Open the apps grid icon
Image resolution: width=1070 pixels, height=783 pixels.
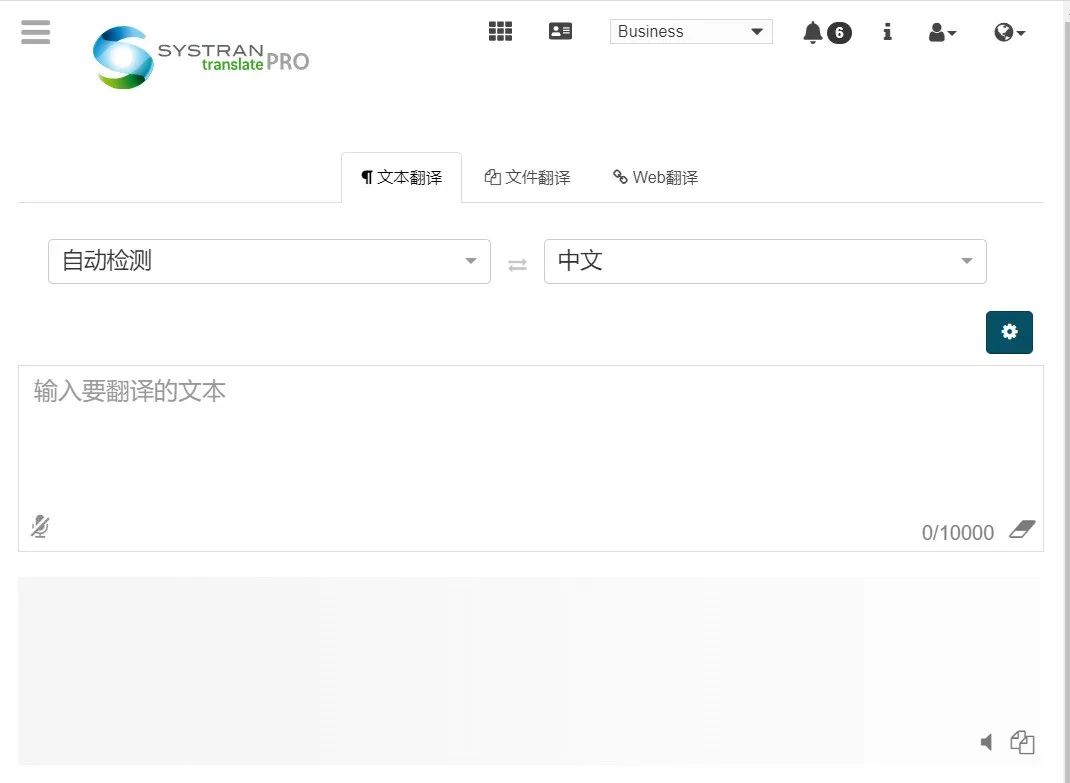[x=500, y=31]
